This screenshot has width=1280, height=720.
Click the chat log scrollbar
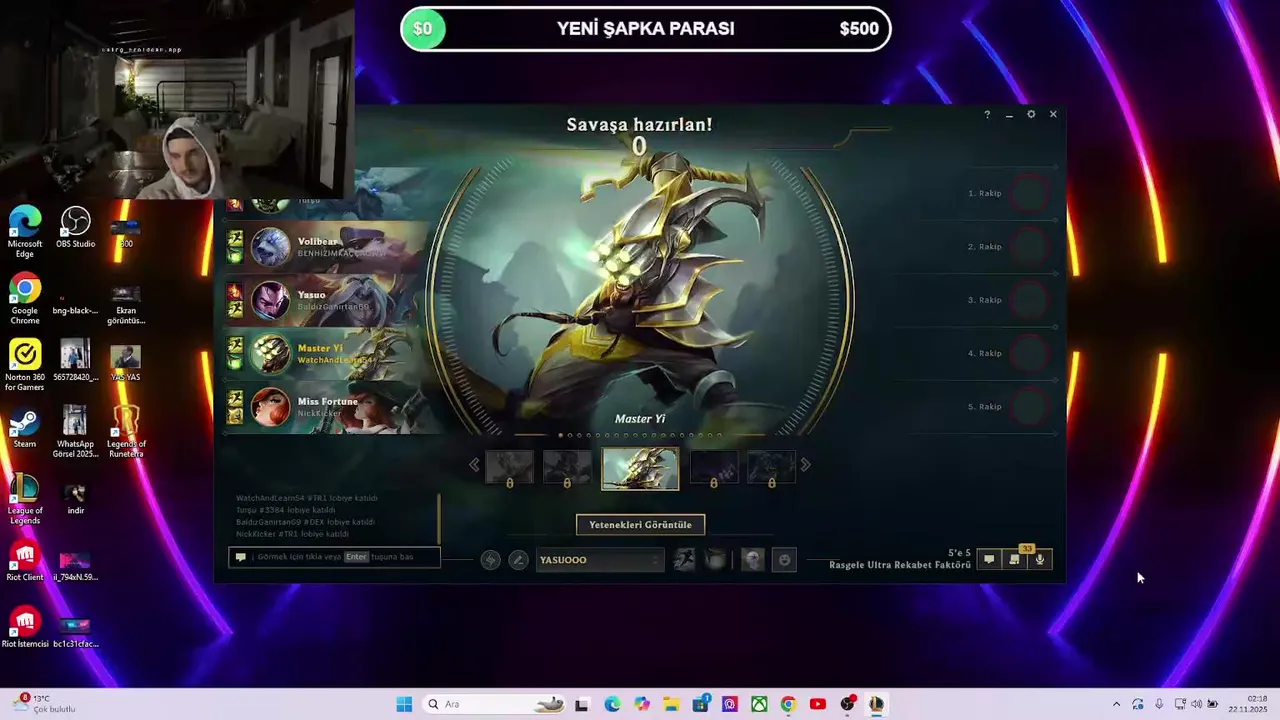coord(439,518)
